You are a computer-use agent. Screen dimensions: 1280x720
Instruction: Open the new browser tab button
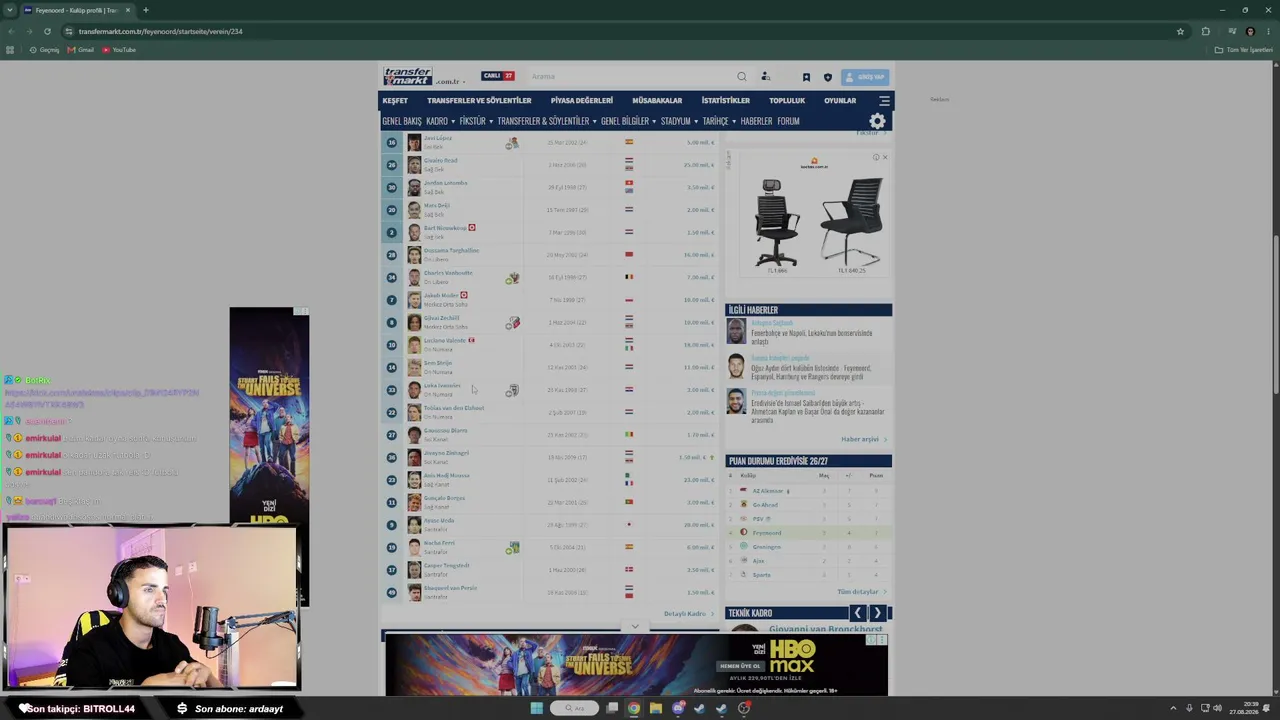pos(146,10)
